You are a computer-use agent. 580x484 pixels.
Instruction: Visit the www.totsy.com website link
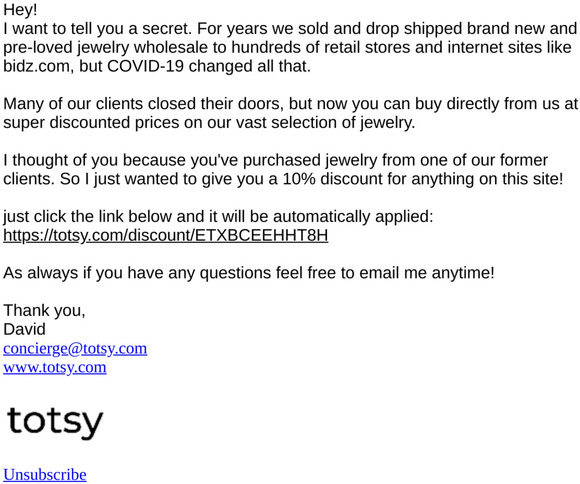click(55, 367)
